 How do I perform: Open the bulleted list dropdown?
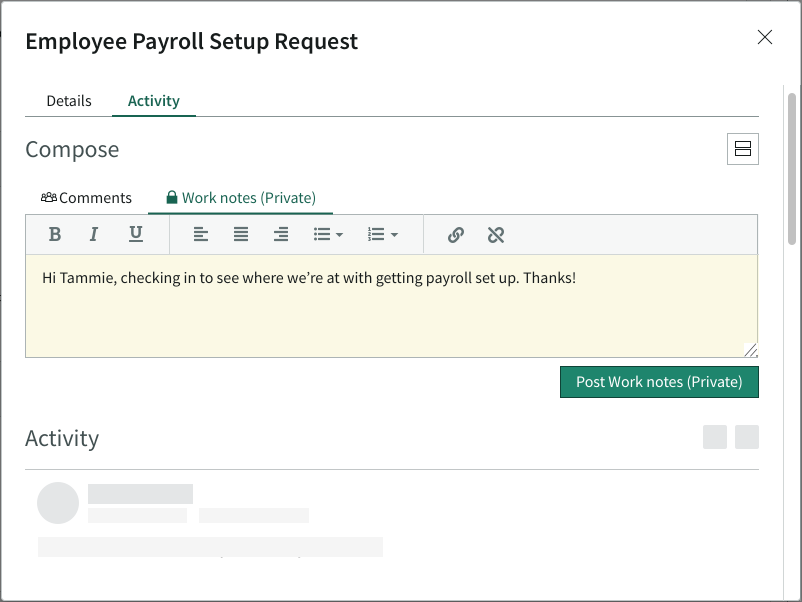pyautogui.click(x=328, y=235)
